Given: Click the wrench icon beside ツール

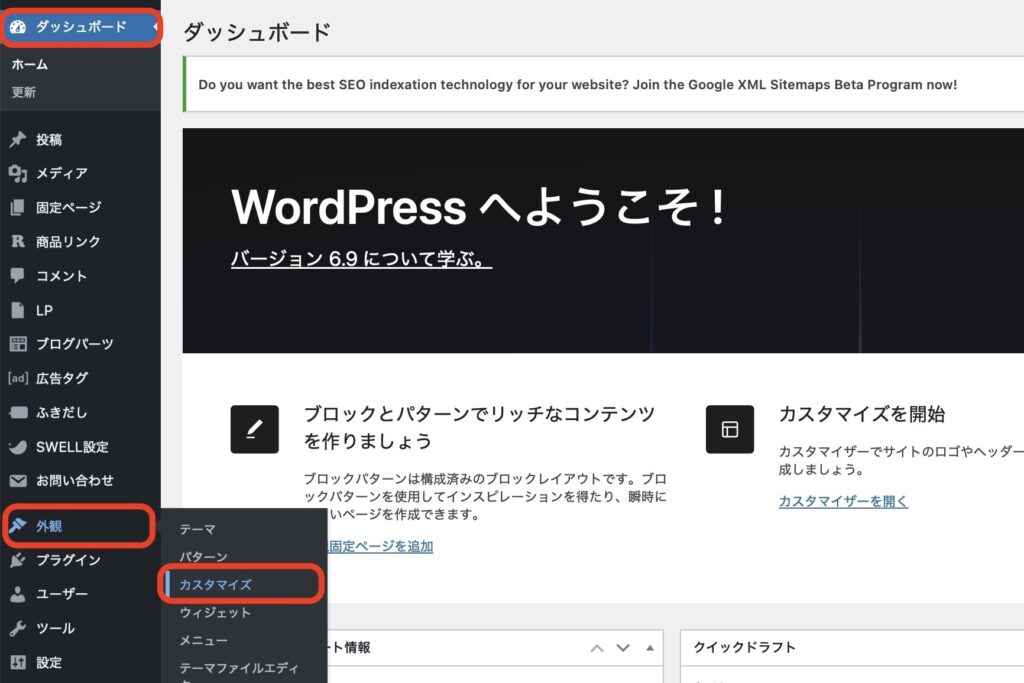Looking at the screenshot, I should click(x=17, y=628).
